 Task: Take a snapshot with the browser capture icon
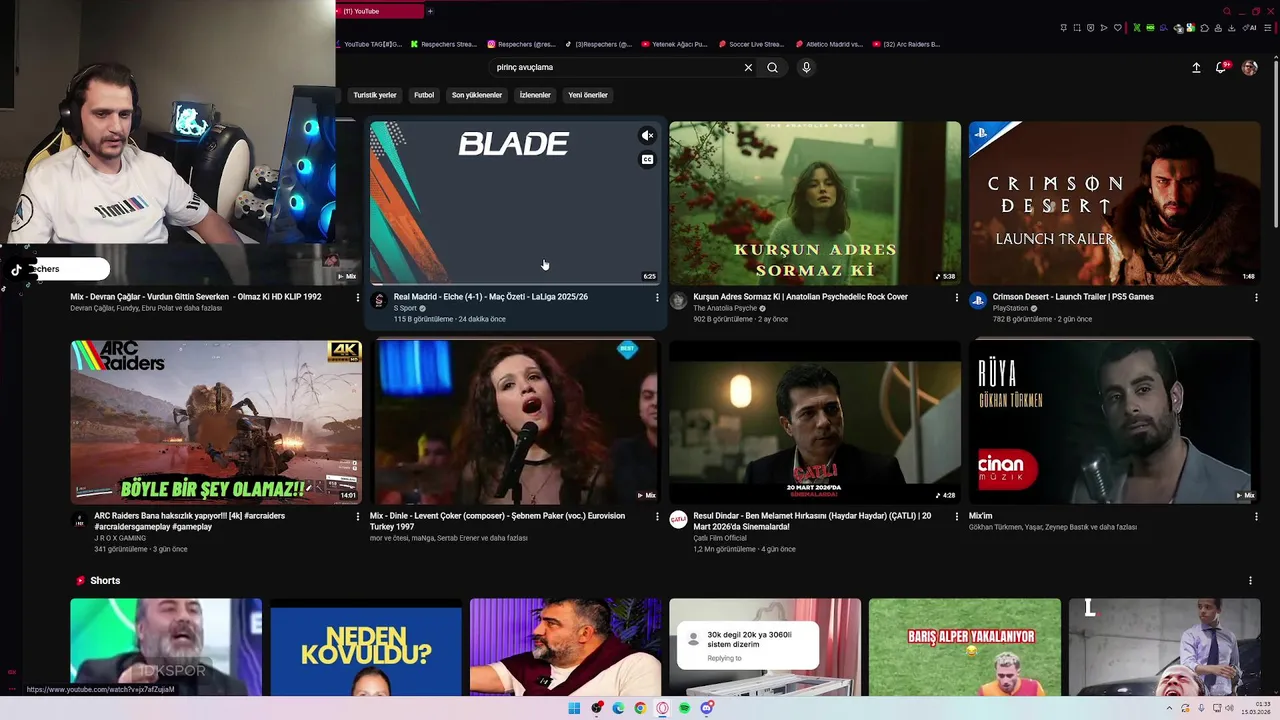1077,28
